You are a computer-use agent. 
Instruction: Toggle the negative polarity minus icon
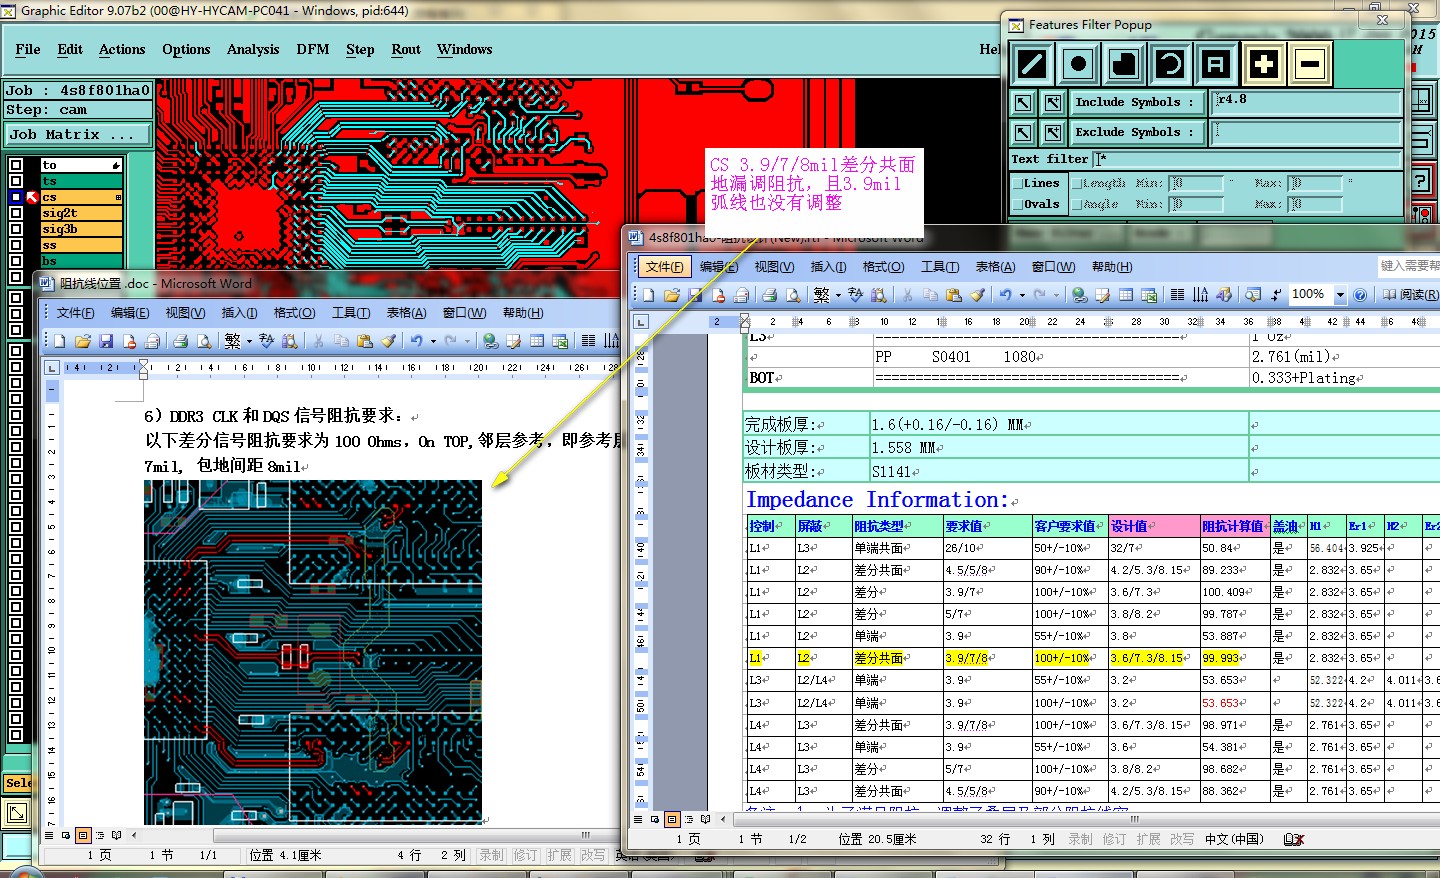click(1309, 65)
